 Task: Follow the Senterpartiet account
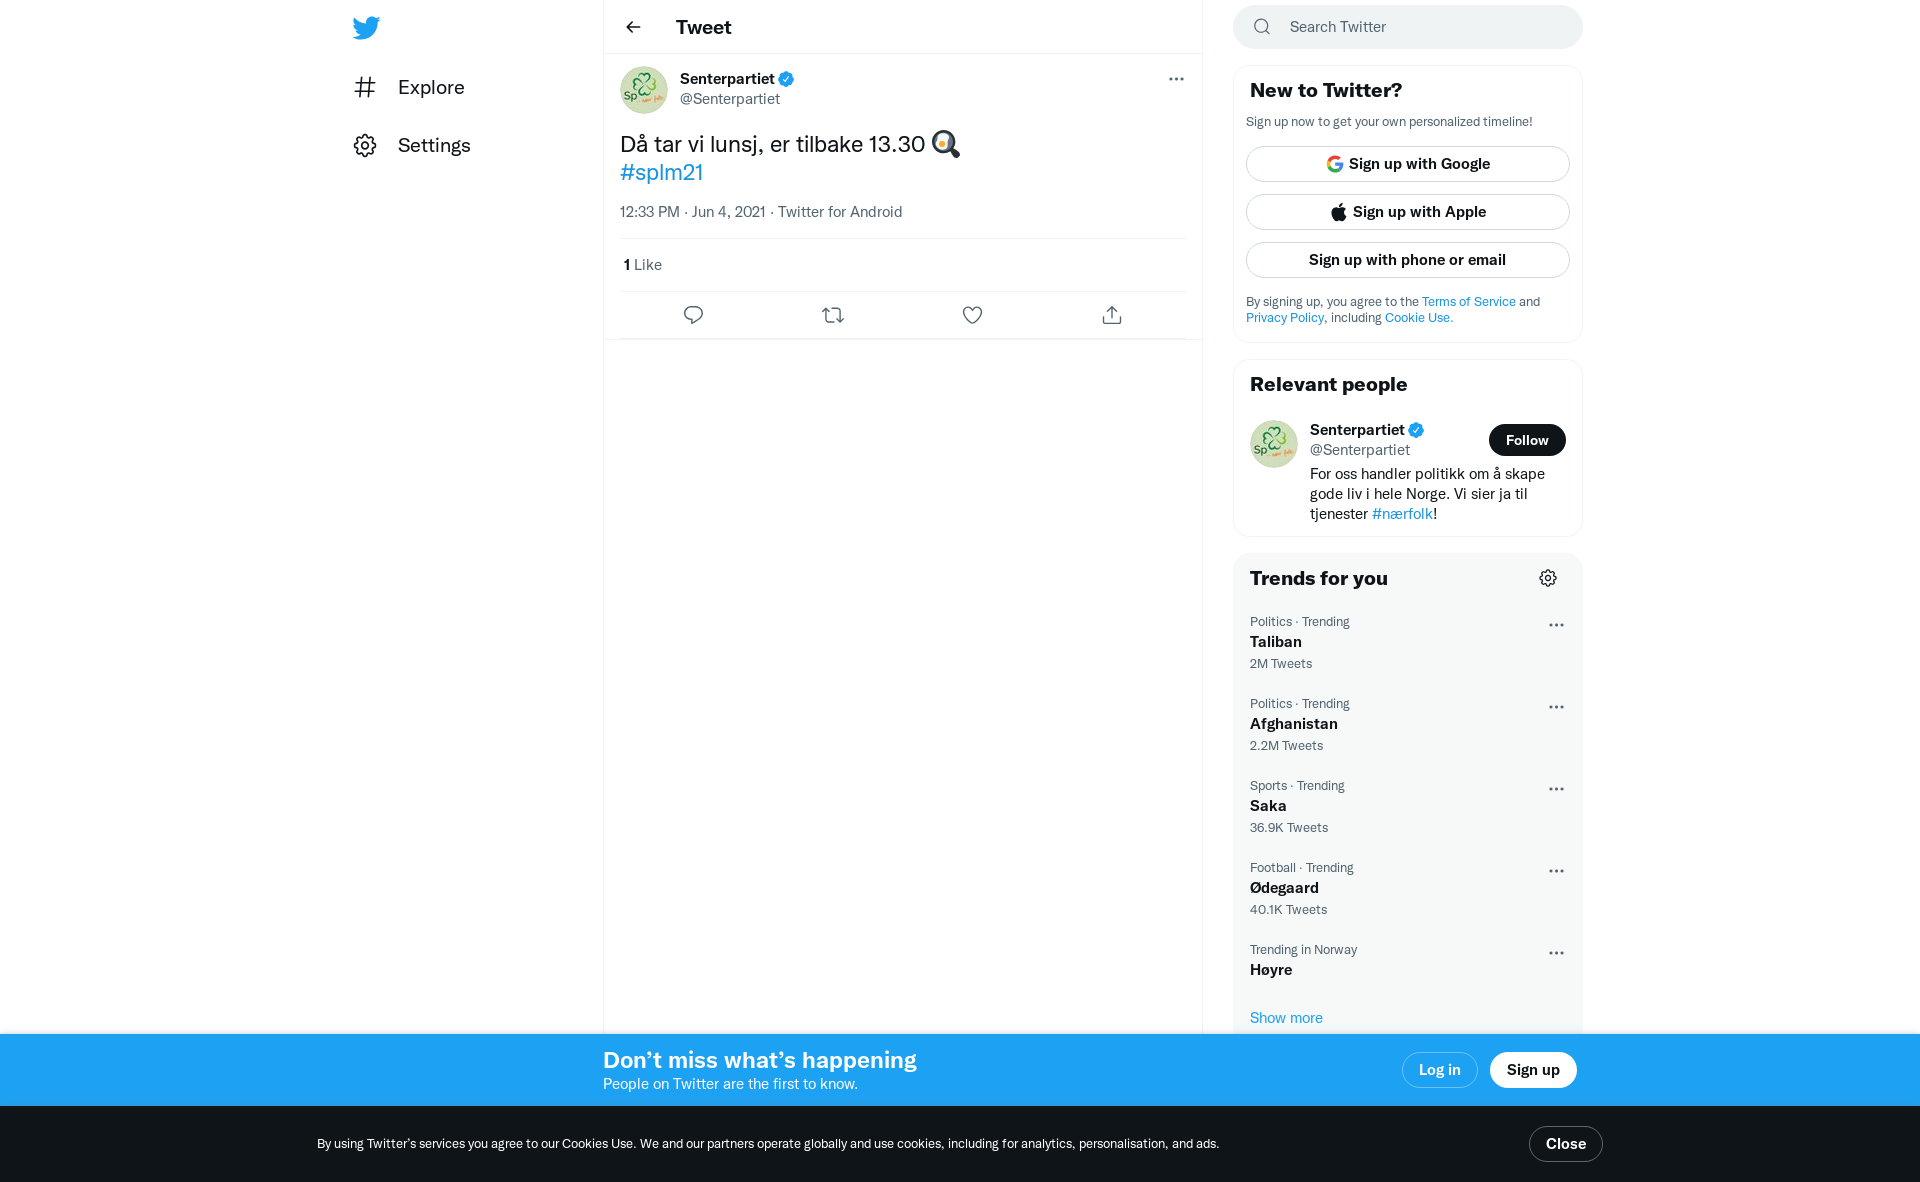pos(1527,440)
